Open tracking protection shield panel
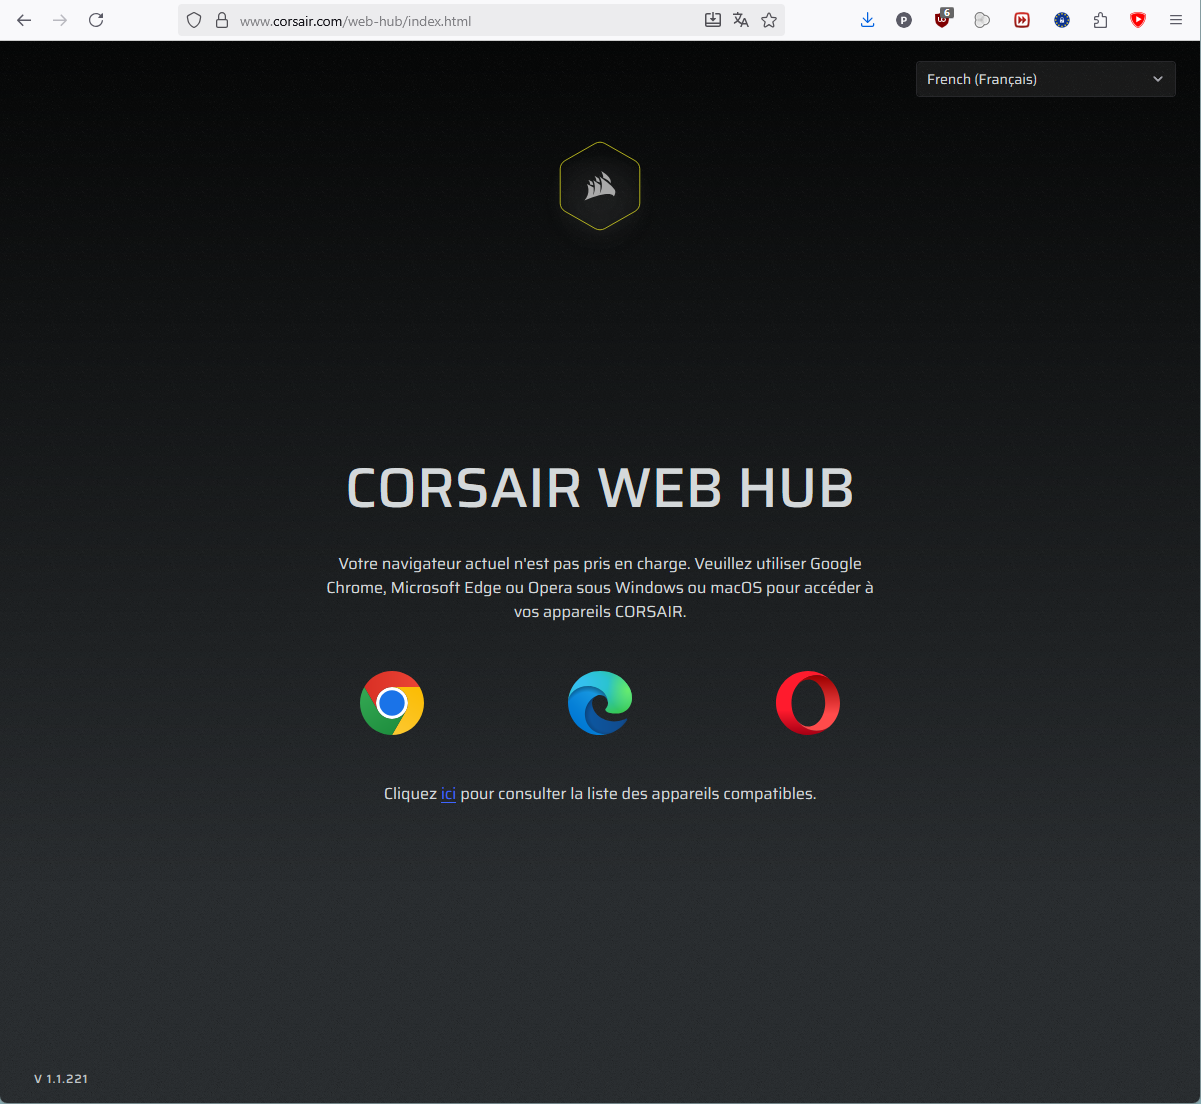Screen dimensions: 1201x1104 (194, 20)
